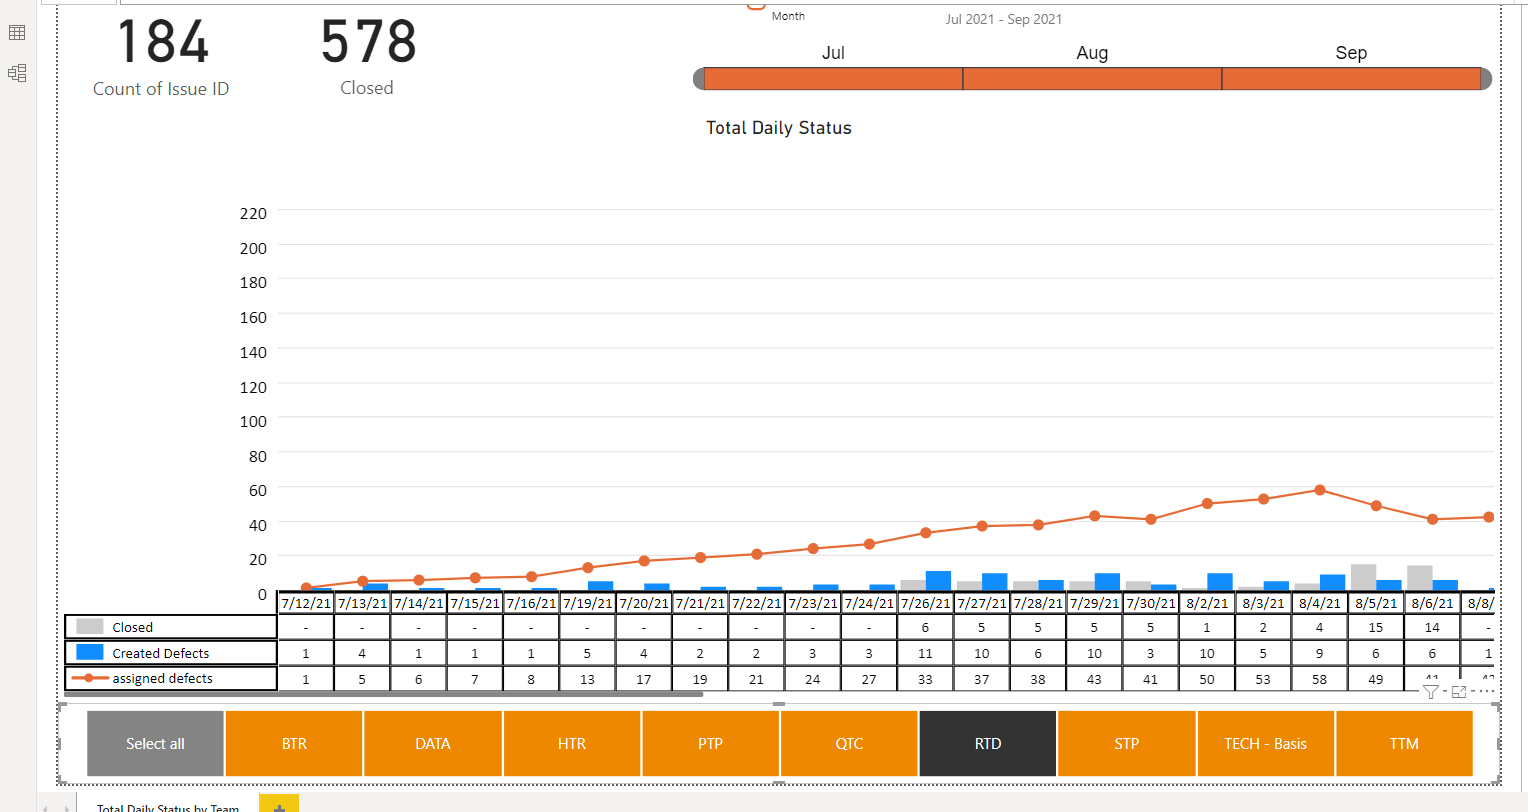Click the Total Daily Status chart title
This screenshot has height=812, width=1528.
coord(779,128)
